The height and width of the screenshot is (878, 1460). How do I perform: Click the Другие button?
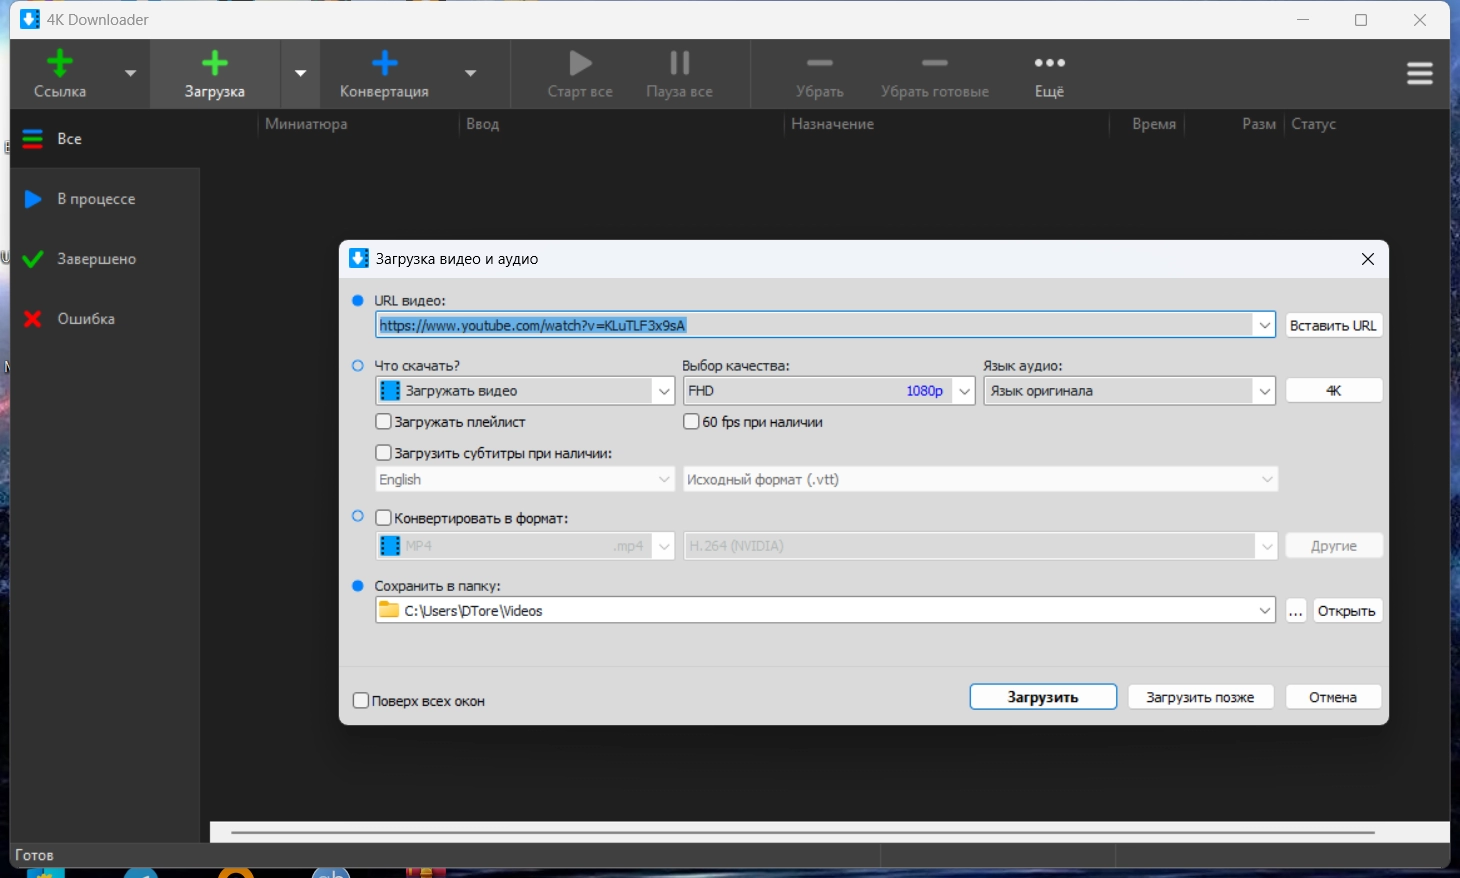click(1333, 546)
